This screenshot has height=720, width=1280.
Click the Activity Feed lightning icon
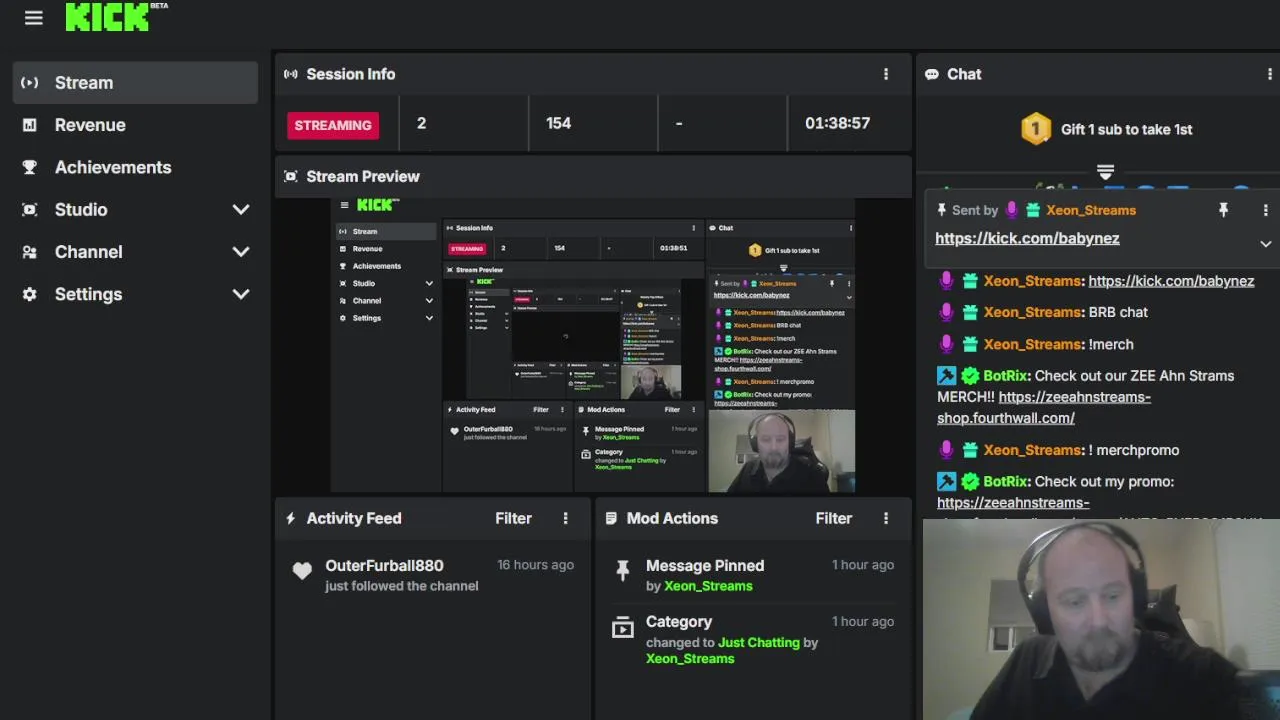pos(291,518)
